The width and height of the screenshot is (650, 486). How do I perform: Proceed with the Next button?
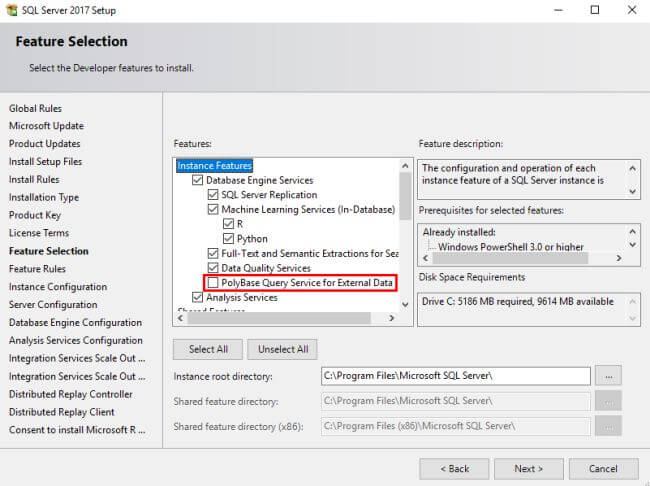pos(529,469)
